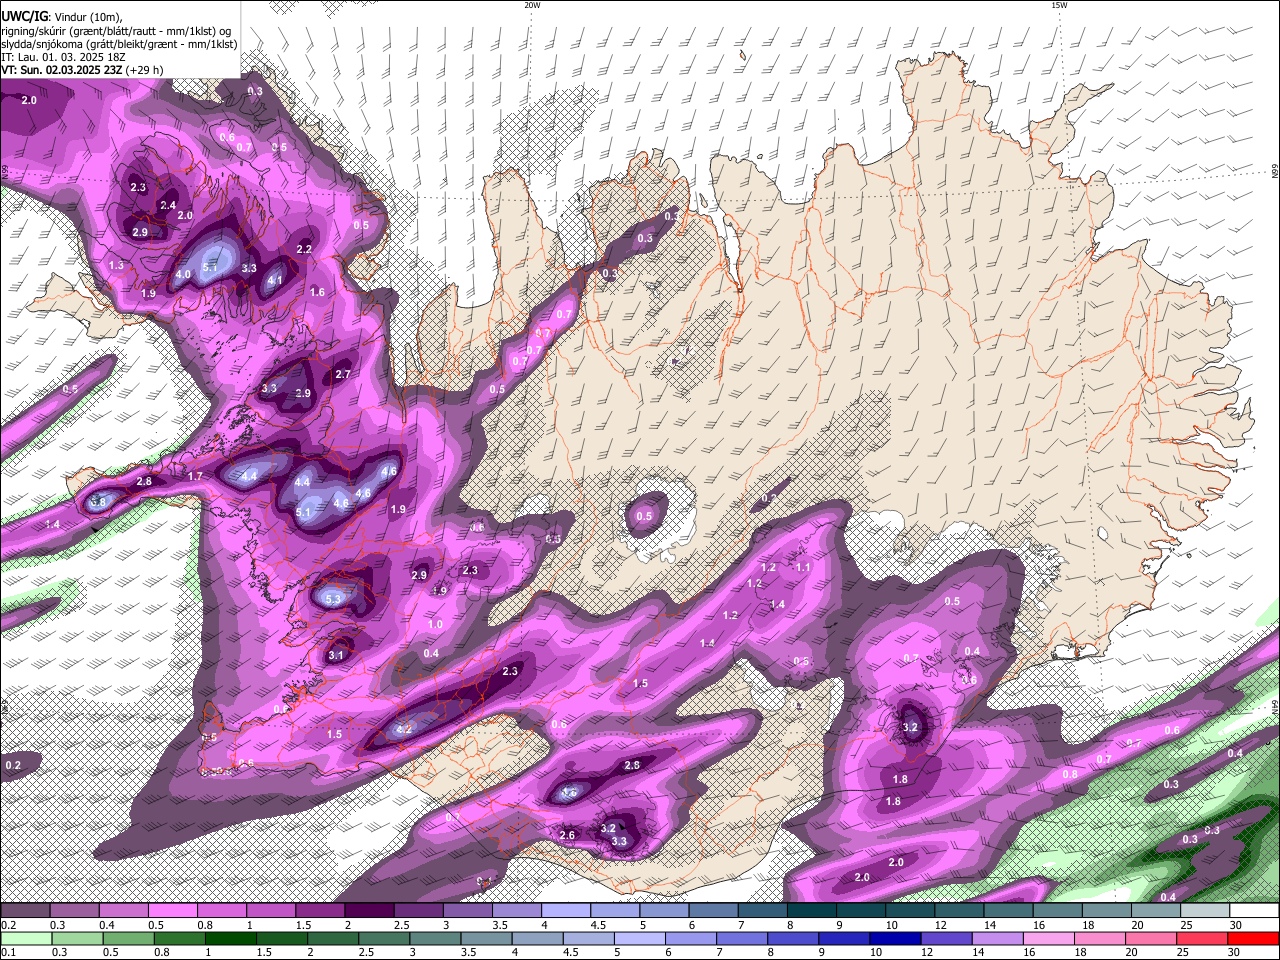1280x960 pixels.
Task: Click the '2.6' precipitation value on the map
Action: [x=567, y=835]
